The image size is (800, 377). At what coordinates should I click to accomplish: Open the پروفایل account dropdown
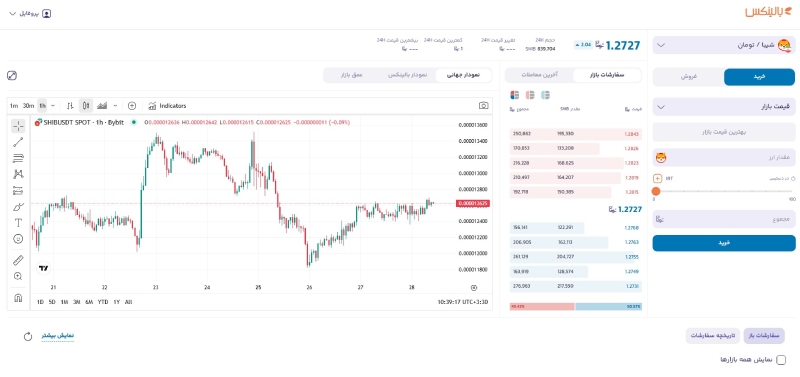(x=31, y=14)
